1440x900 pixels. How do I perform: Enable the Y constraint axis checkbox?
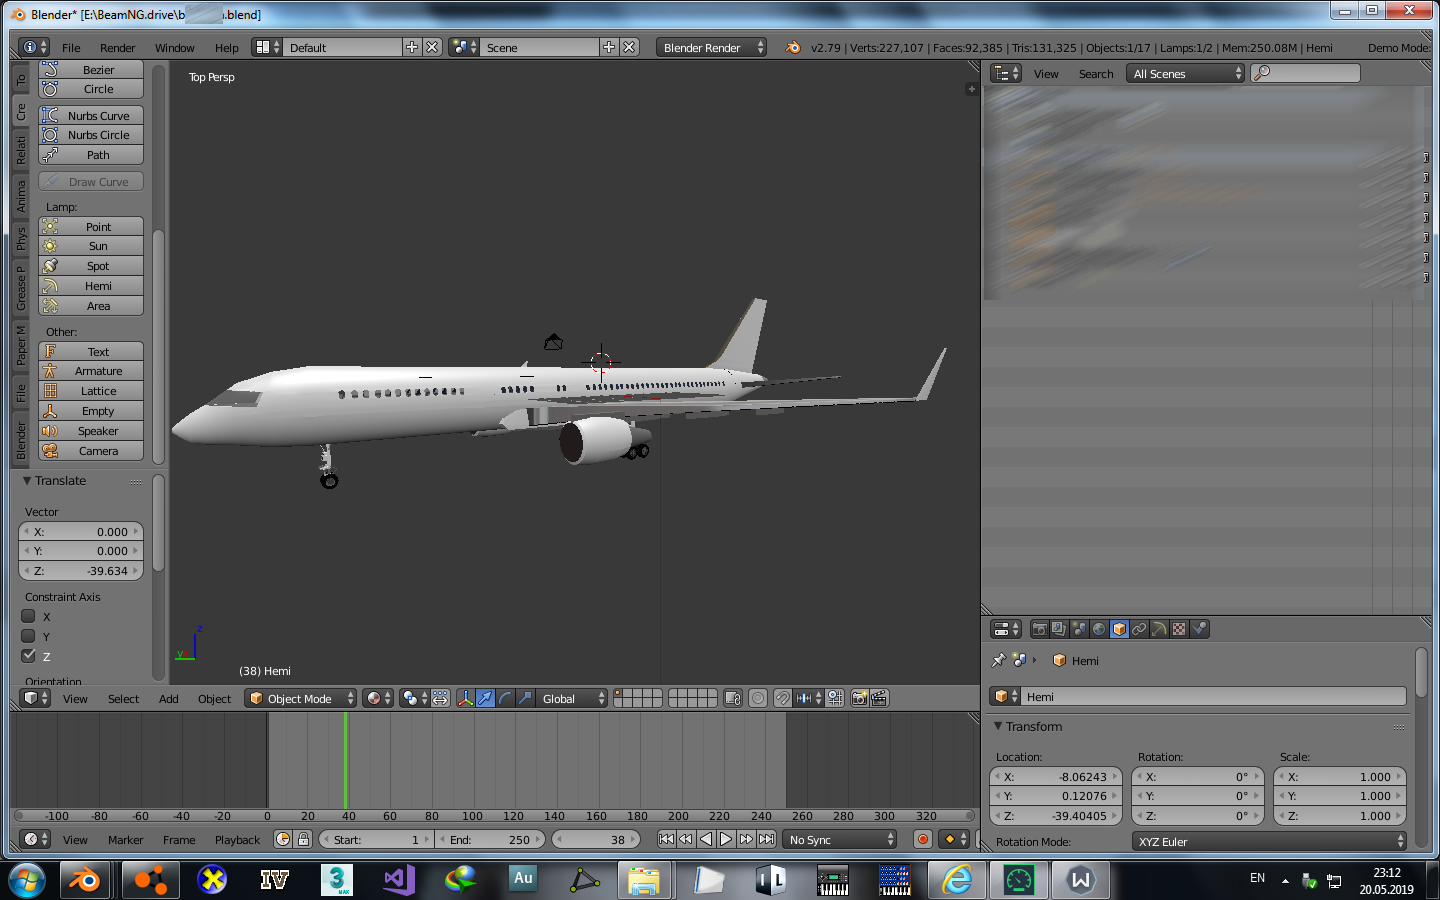pos(28,636)
